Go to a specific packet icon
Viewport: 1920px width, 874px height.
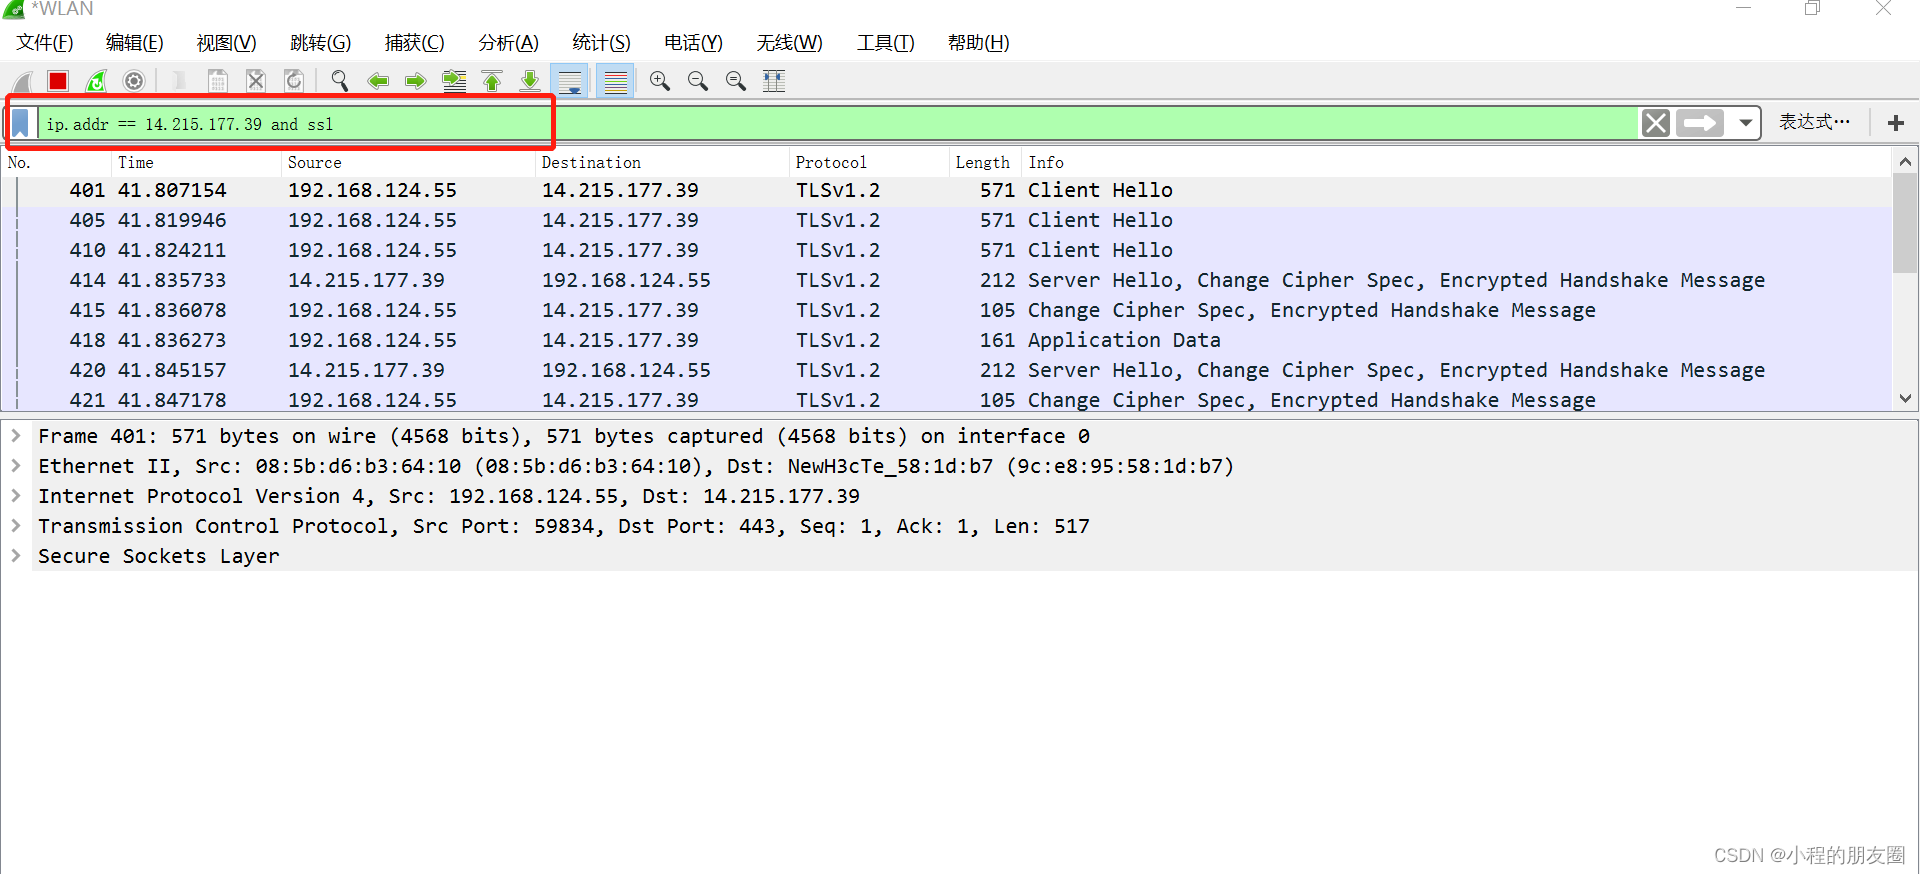click(x=454, y=81)
